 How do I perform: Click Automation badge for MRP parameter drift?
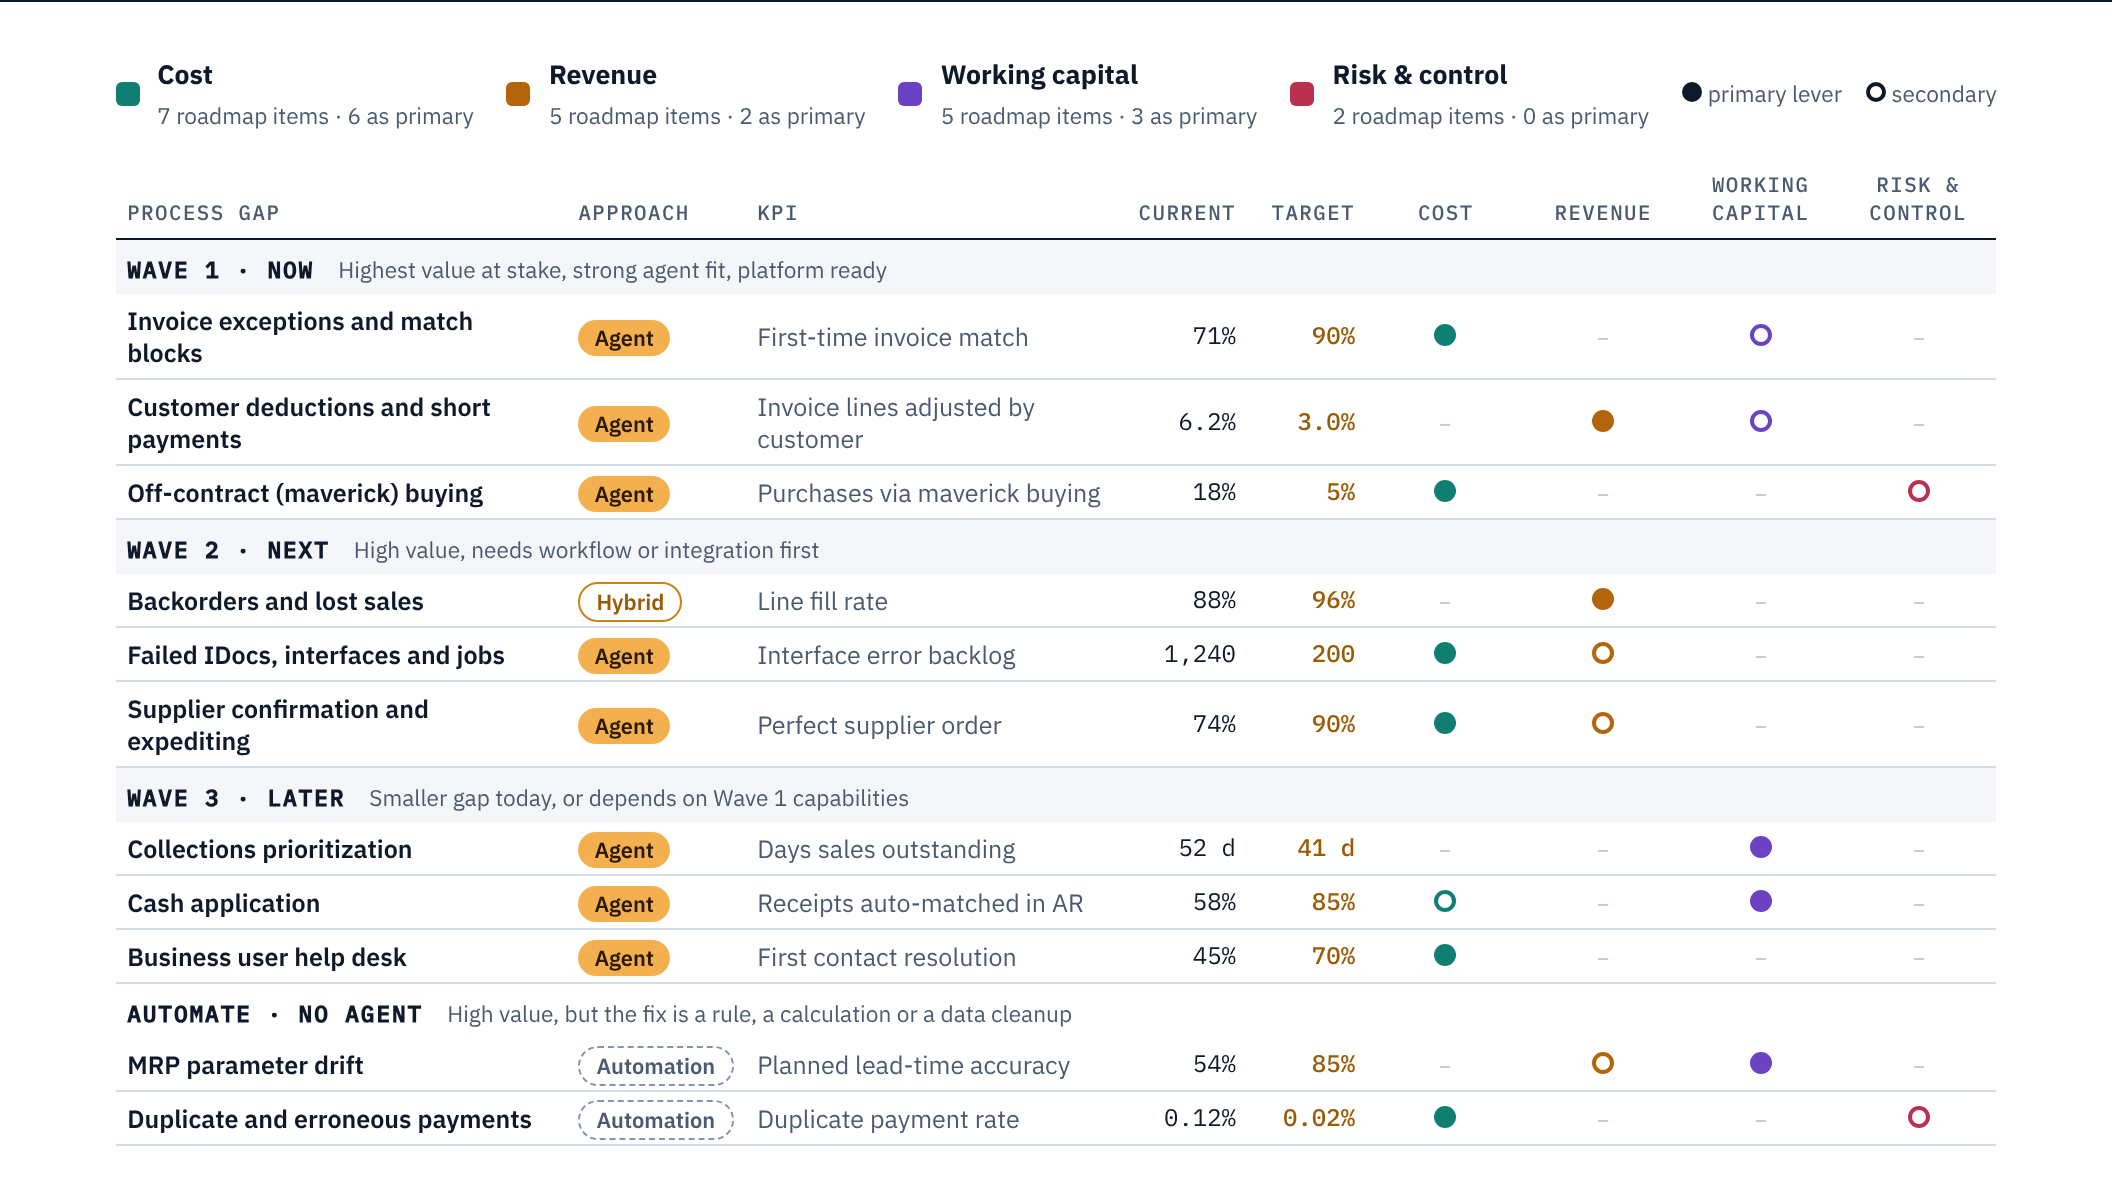[x=656, y=1066]
